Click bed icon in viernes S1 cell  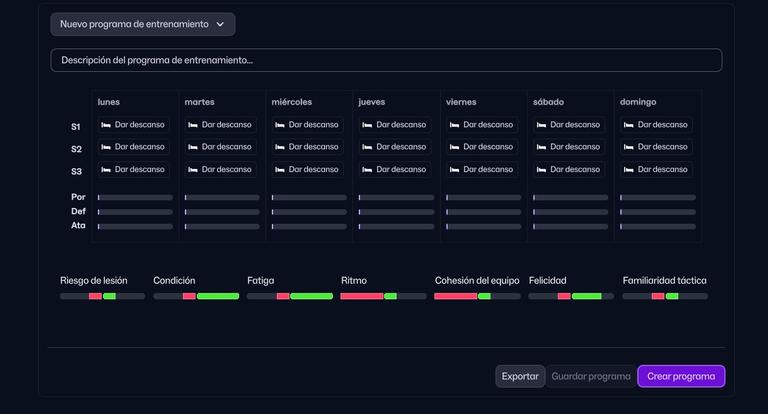pos(454,125)
